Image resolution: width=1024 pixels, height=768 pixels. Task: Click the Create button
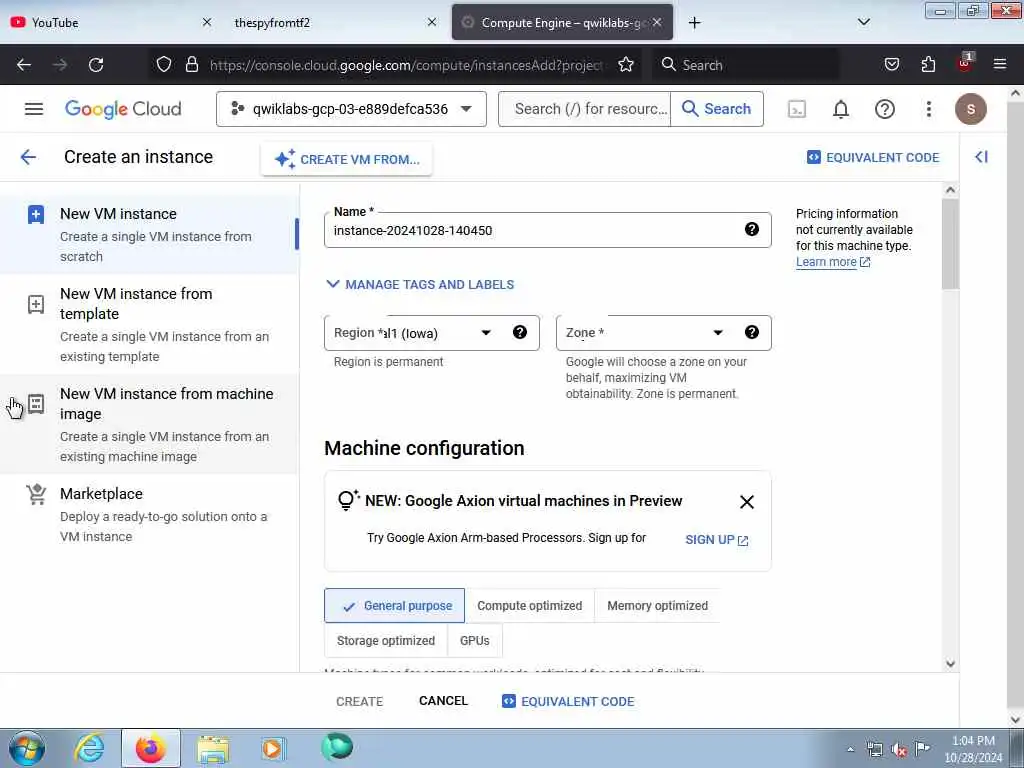(359, 701)
